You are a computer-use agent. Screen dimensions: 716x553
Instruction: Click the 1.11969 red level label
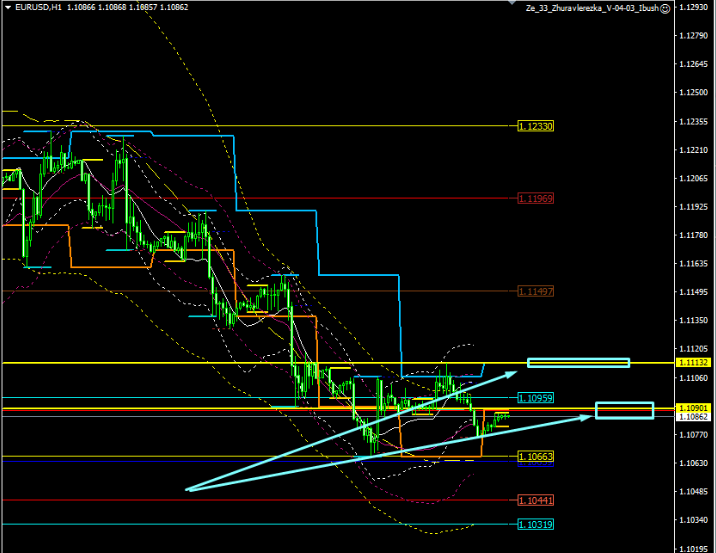click(x=535, y=198)
